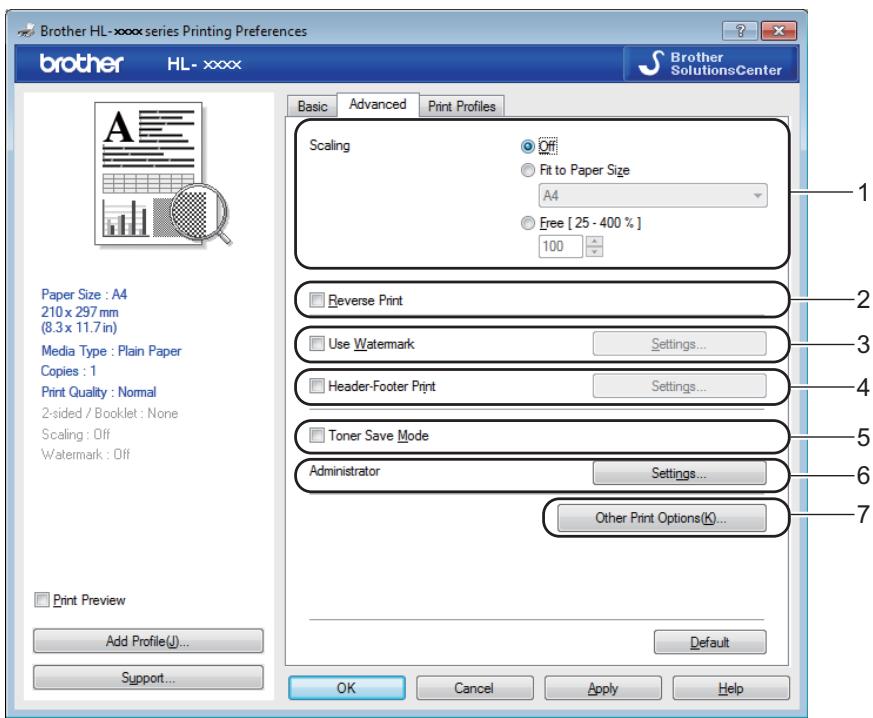
Task: Switch to the Basic tab
Action: pyautogui.click(x=312, y=106)
